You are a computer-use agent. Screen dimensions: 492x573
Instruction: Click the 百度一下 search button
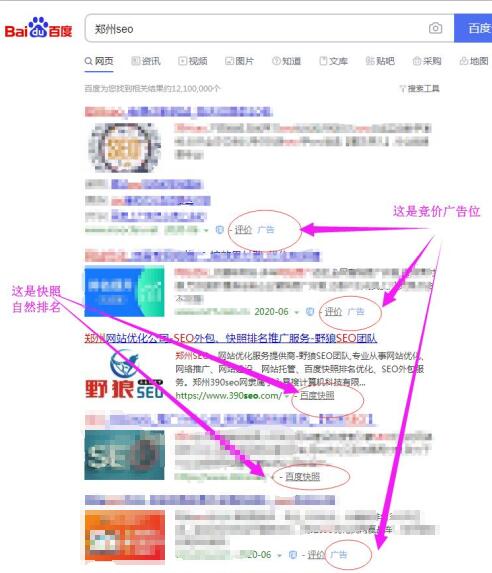pyautogui.click(x=473, y=28)
